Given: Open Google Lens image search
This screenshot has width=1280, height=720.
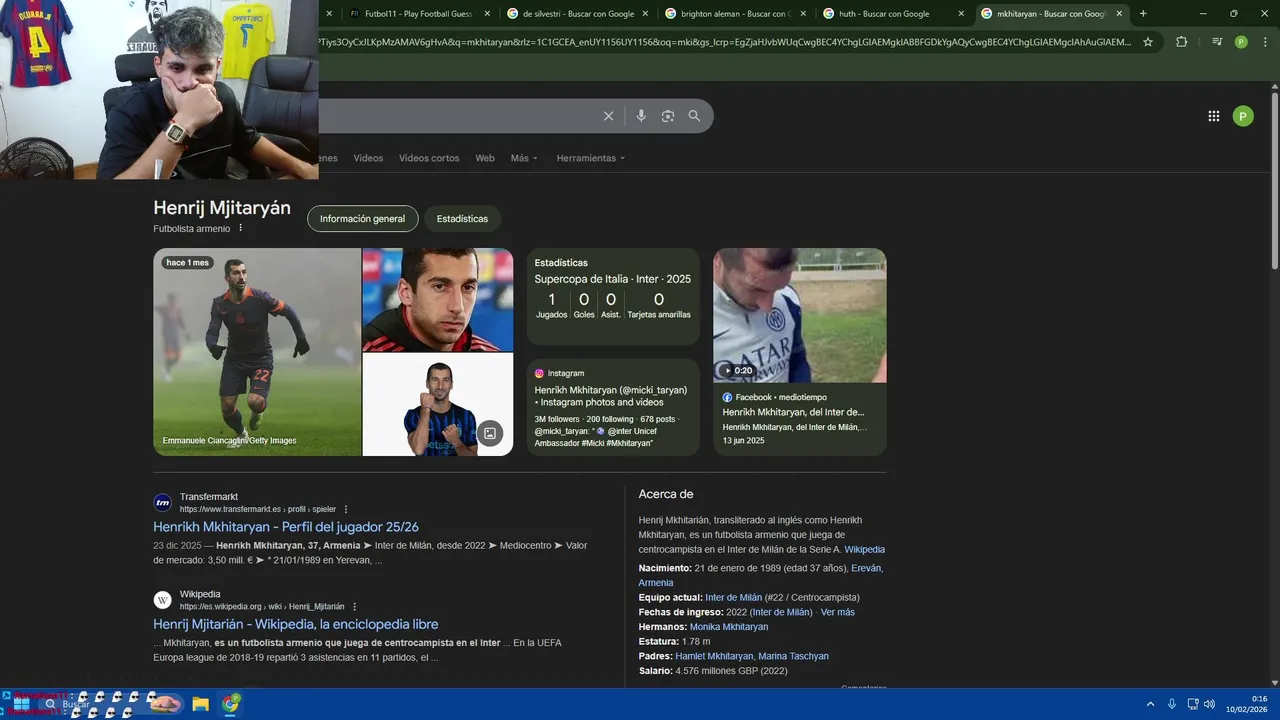Looking at the screenshot, I should (668, 116).
